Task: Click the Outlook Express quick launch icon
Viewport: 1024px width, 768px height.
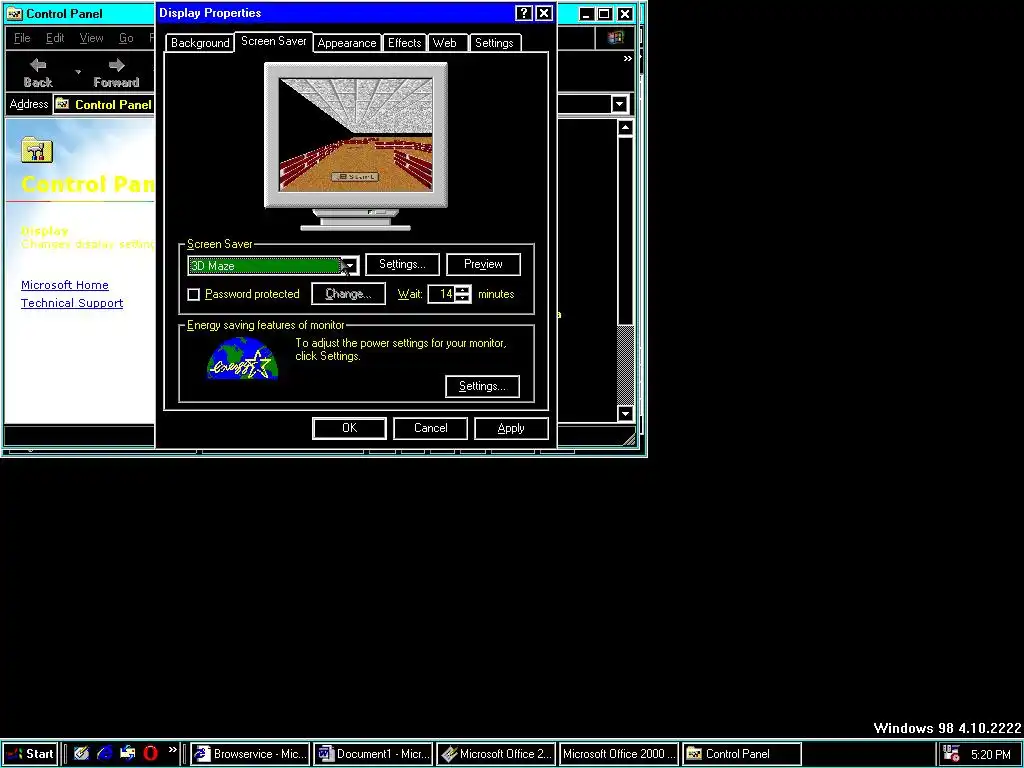Action: [x=127, y=754]
